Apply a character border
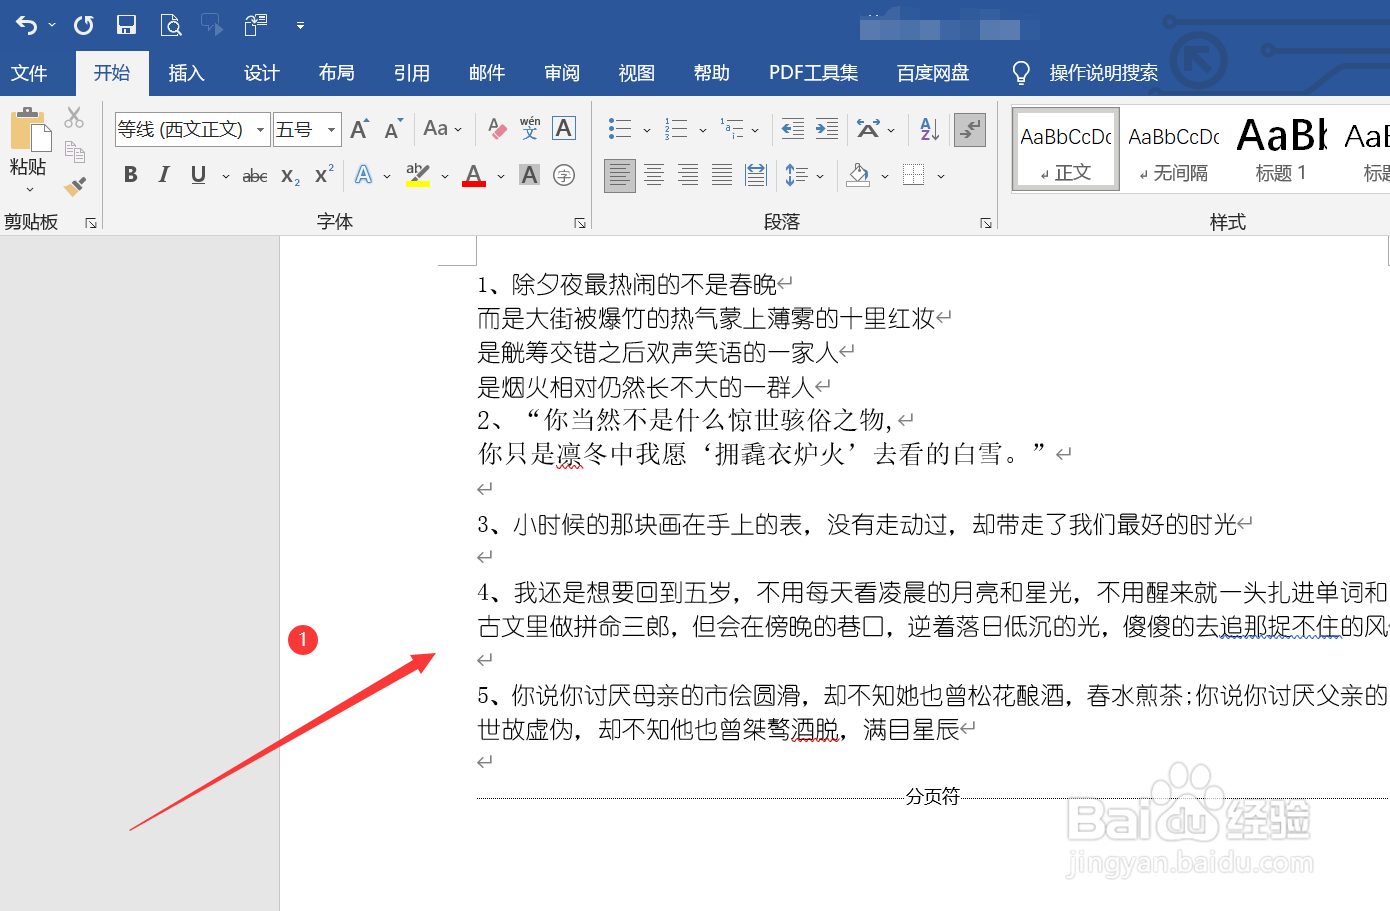The height and width of the screenshot is (911, 1390). 564,128
